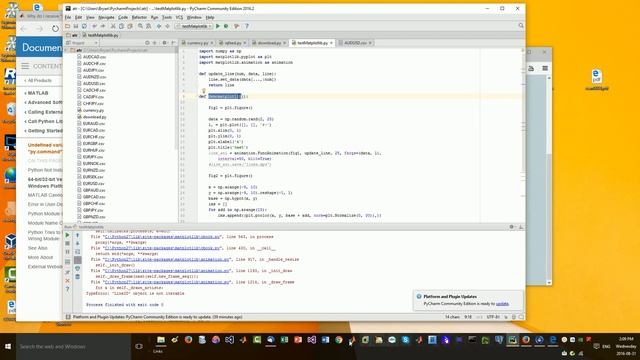The image size is (640, 360).
Task: Open the UTF-8 encoding selector in status bar
Action: (493, 317)
